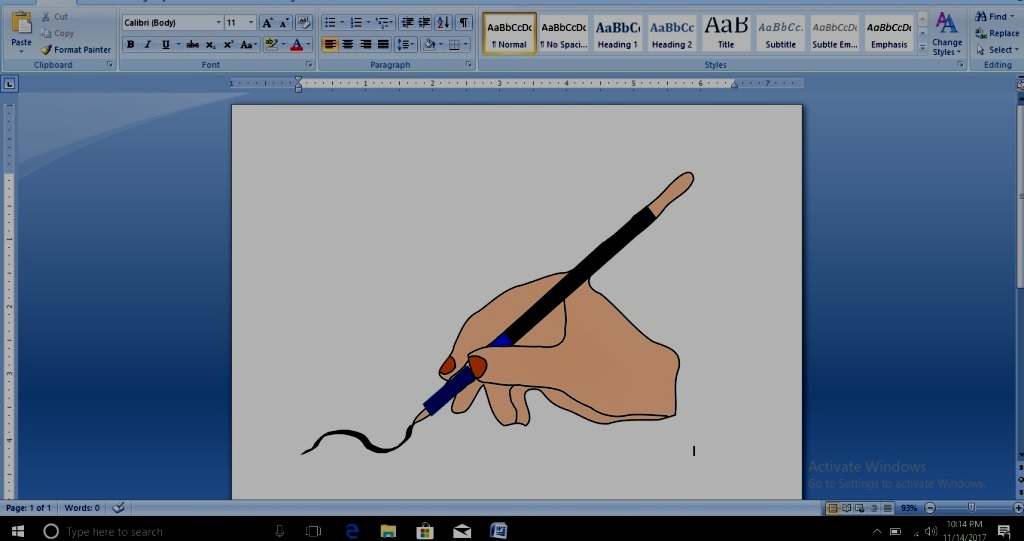Viewport: 1024px width, 541px height.
Task: Apply the Heading 2 style
Action: coord(672,33)
